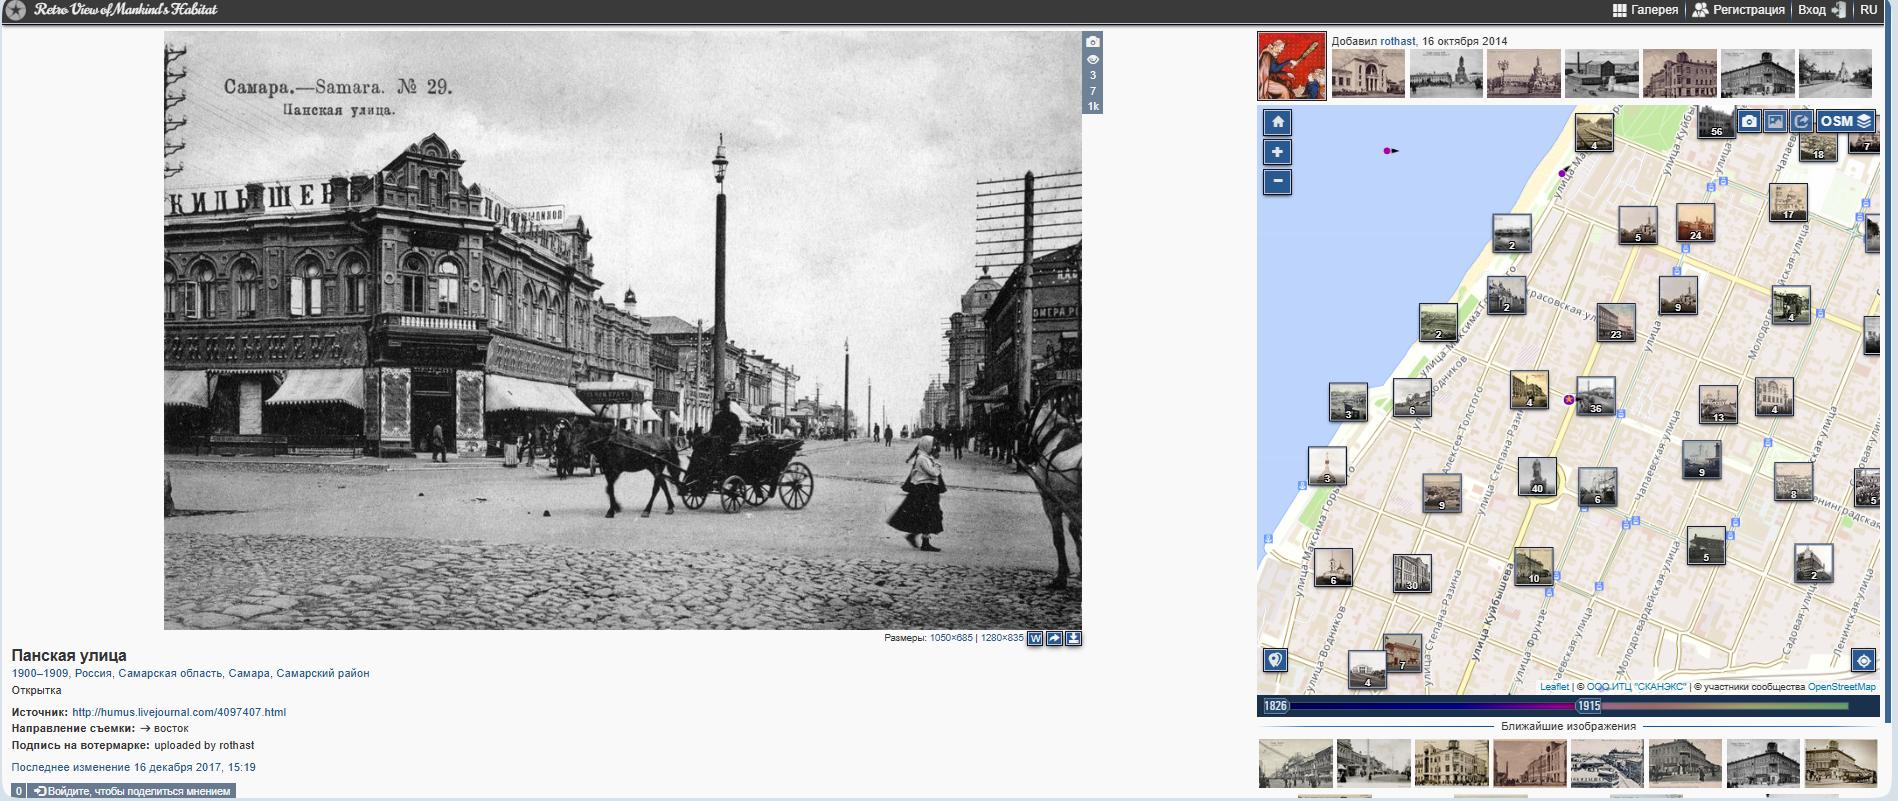
Task: Click the share arrow icon below photo
Action: 1054,638
